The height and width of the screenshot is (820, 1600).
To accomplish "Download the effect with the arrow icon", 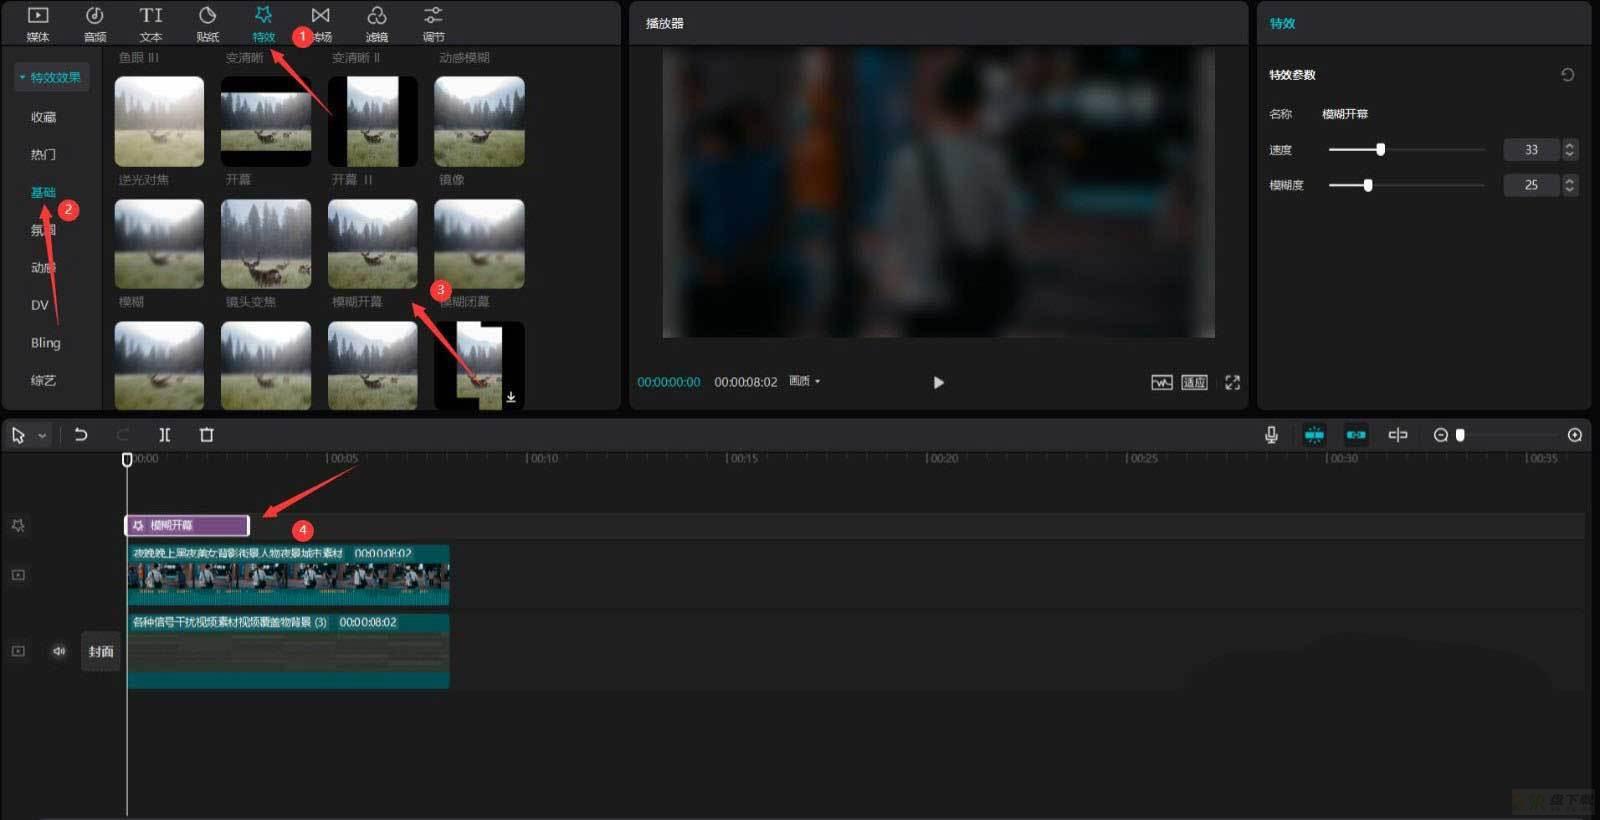I will point(511,397).
